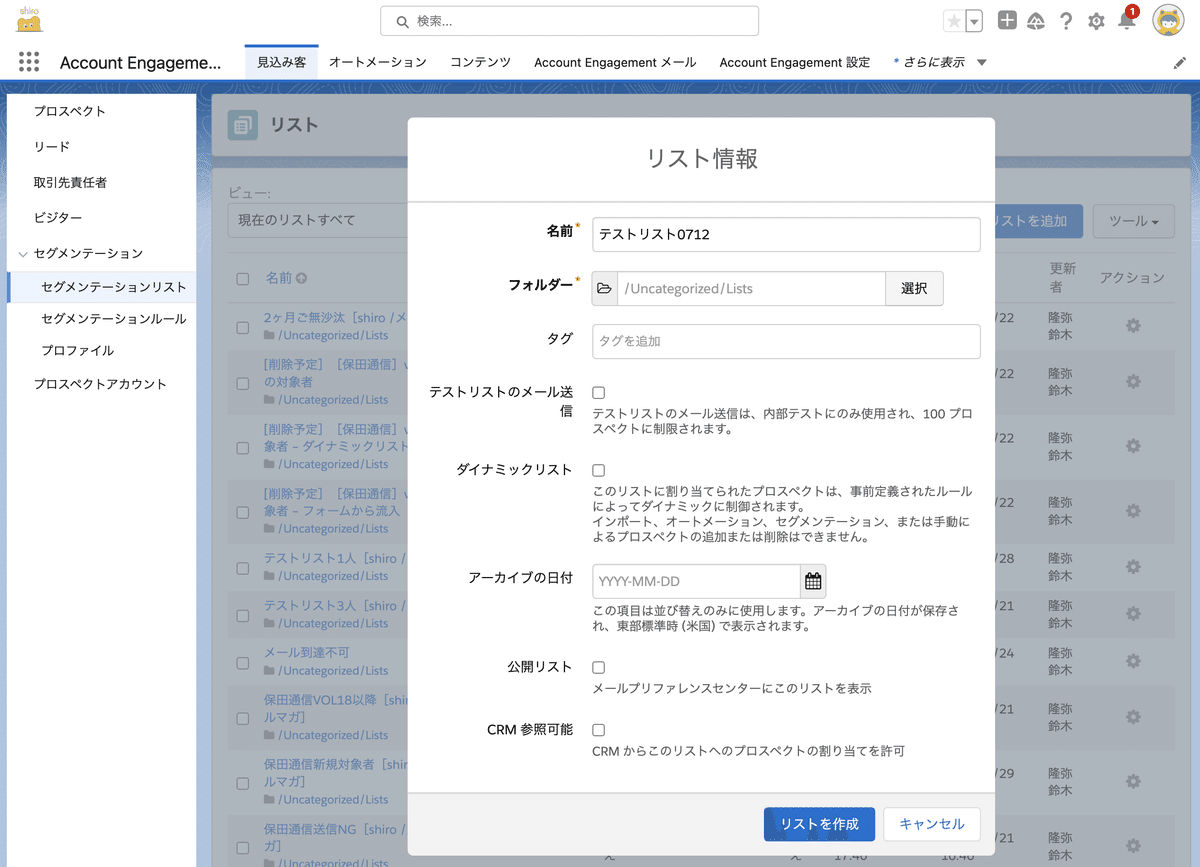
Task: Open the notifications bell
Action: [1126, 21]
